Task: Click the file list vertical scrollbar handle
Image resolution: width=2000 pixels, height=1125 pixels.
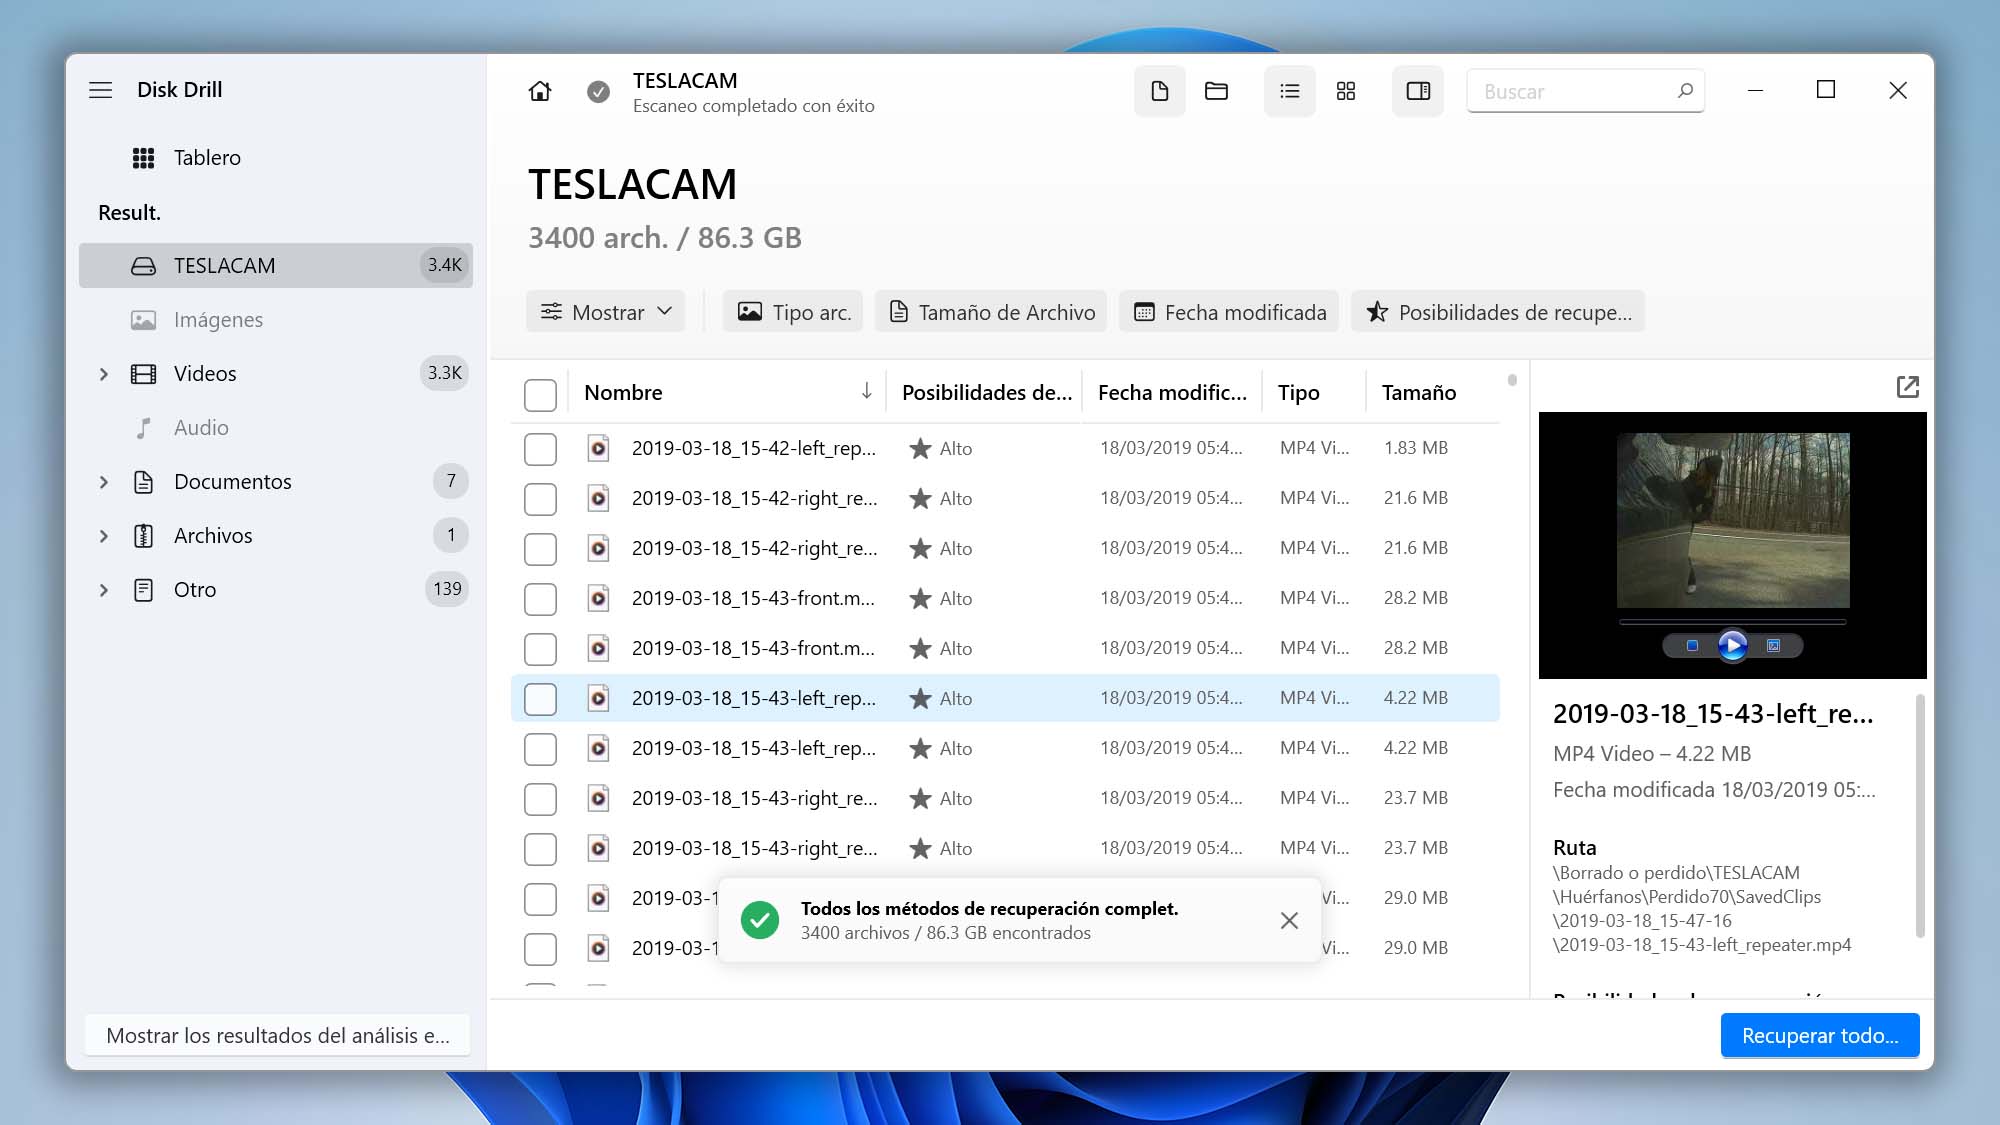Action: tap(1512, 380)
